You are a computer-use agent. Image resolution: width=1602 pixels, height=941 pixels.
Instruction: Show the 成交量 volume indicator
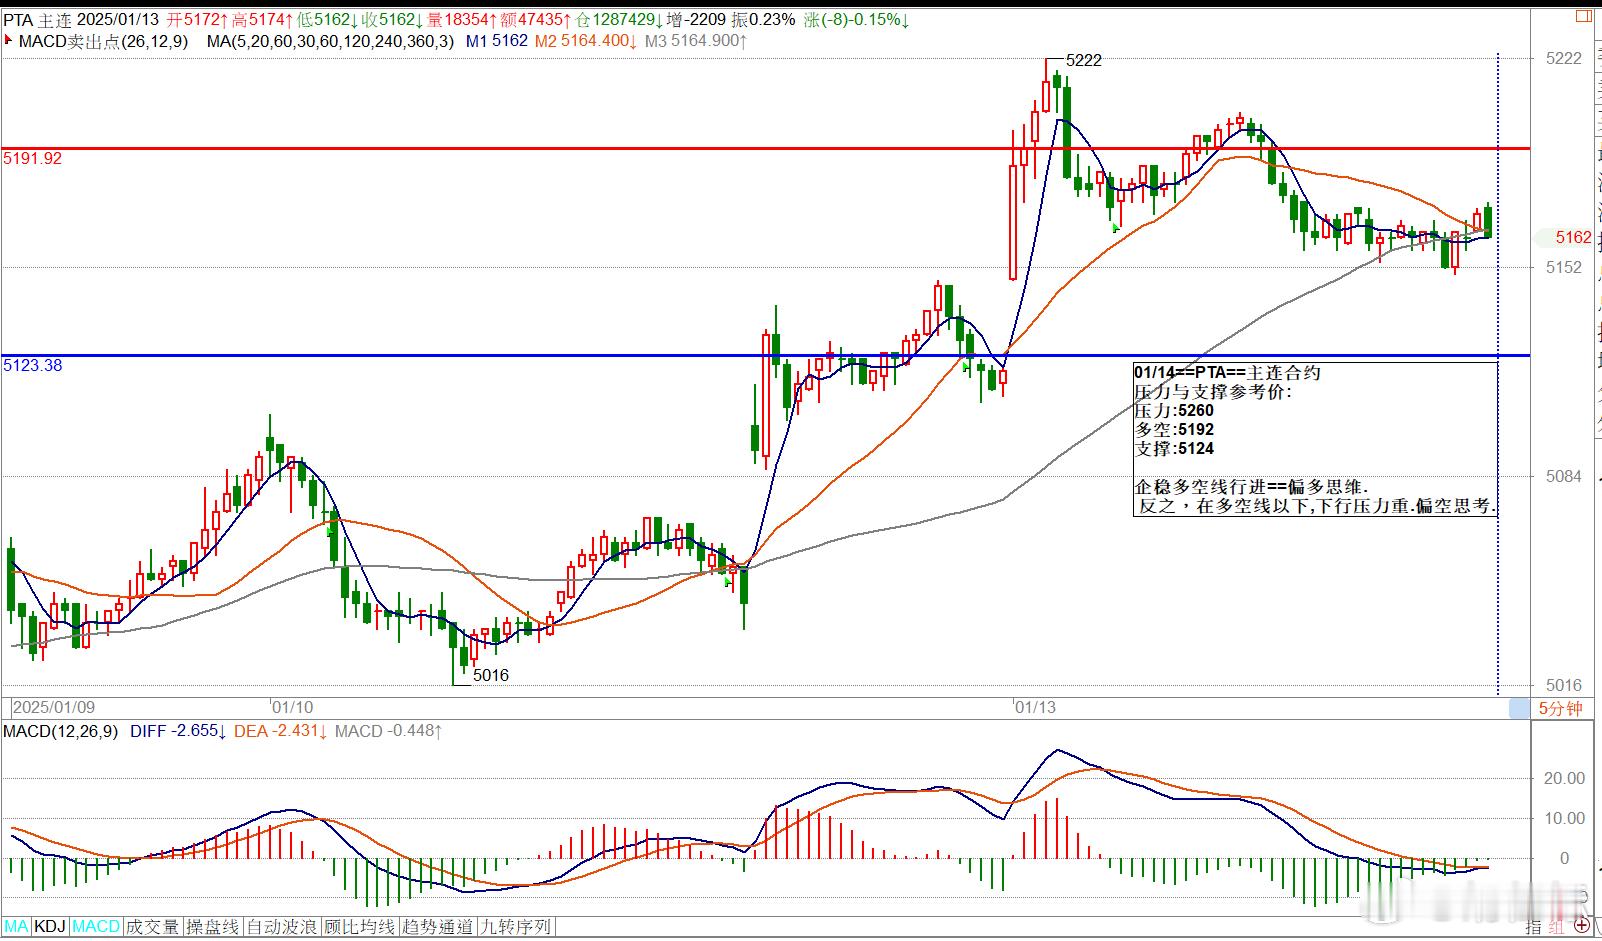(x=153, y=927)
